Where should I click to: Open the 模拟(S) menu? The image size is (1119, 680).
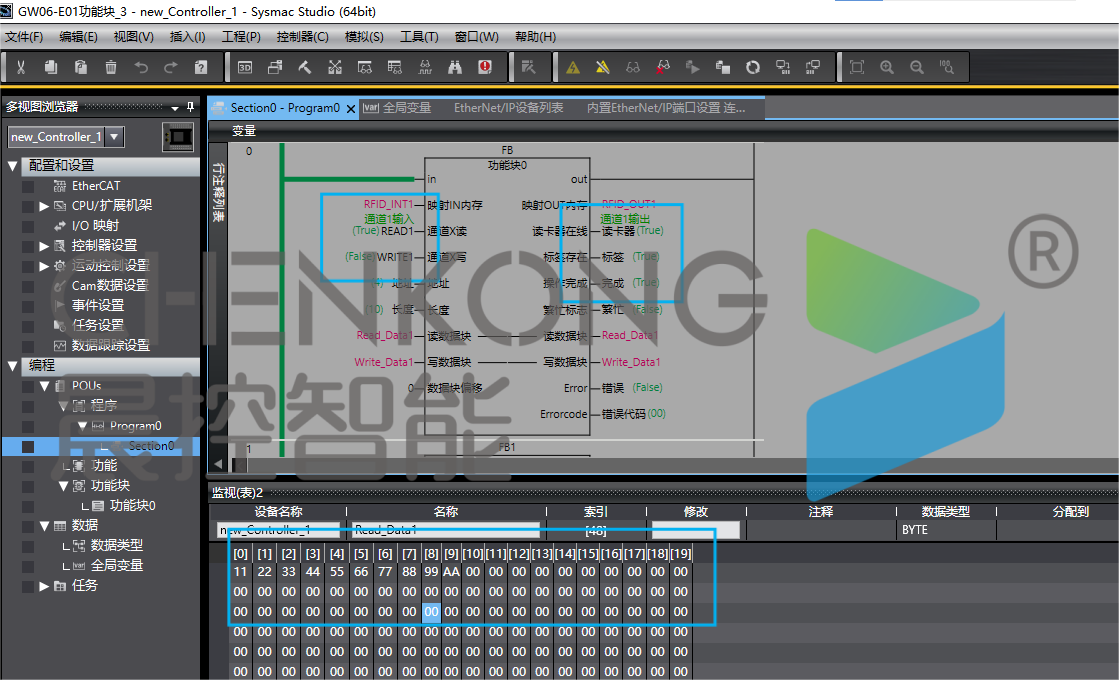point(364,36)
